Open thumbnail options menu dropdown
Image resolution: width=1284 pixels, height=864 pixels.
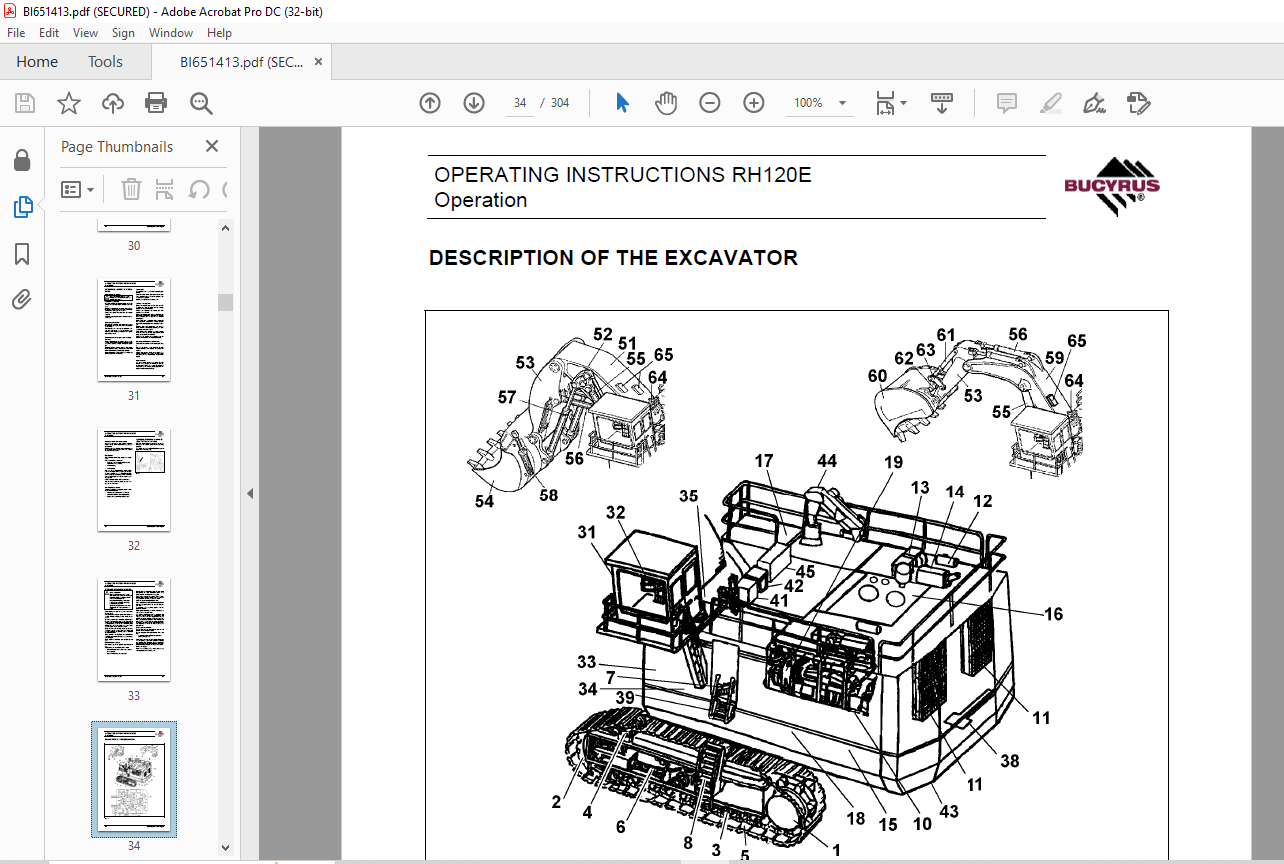pos(78,189)
